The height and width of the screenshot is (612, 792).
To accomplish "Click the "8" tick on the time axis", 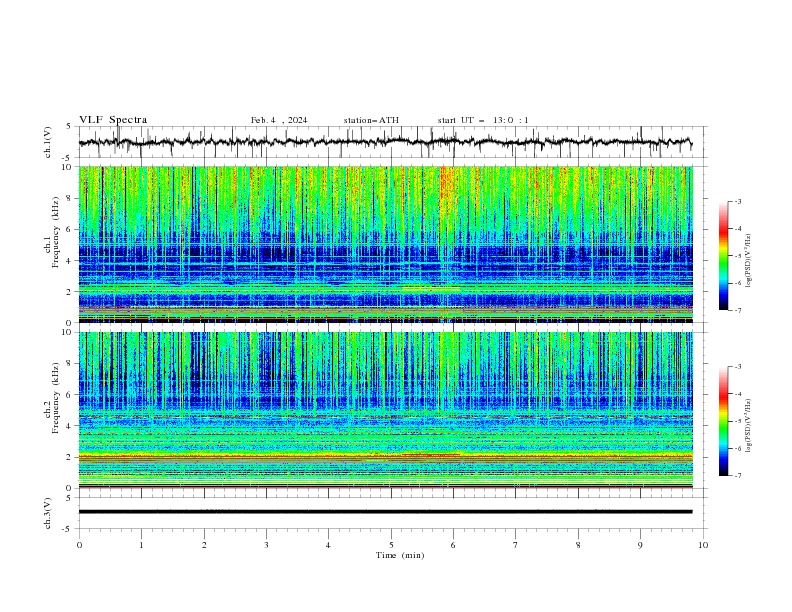I will 578,545.
